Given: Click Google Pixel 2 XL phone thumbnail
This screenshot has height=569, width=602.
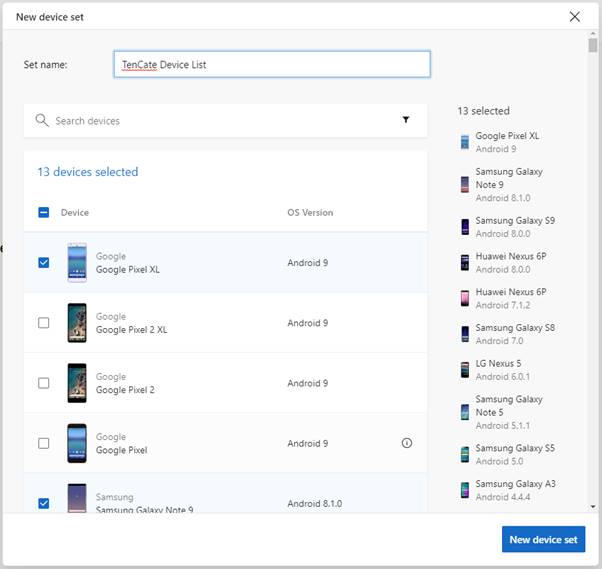Looking at the screenshot, I should click(77, 323).
